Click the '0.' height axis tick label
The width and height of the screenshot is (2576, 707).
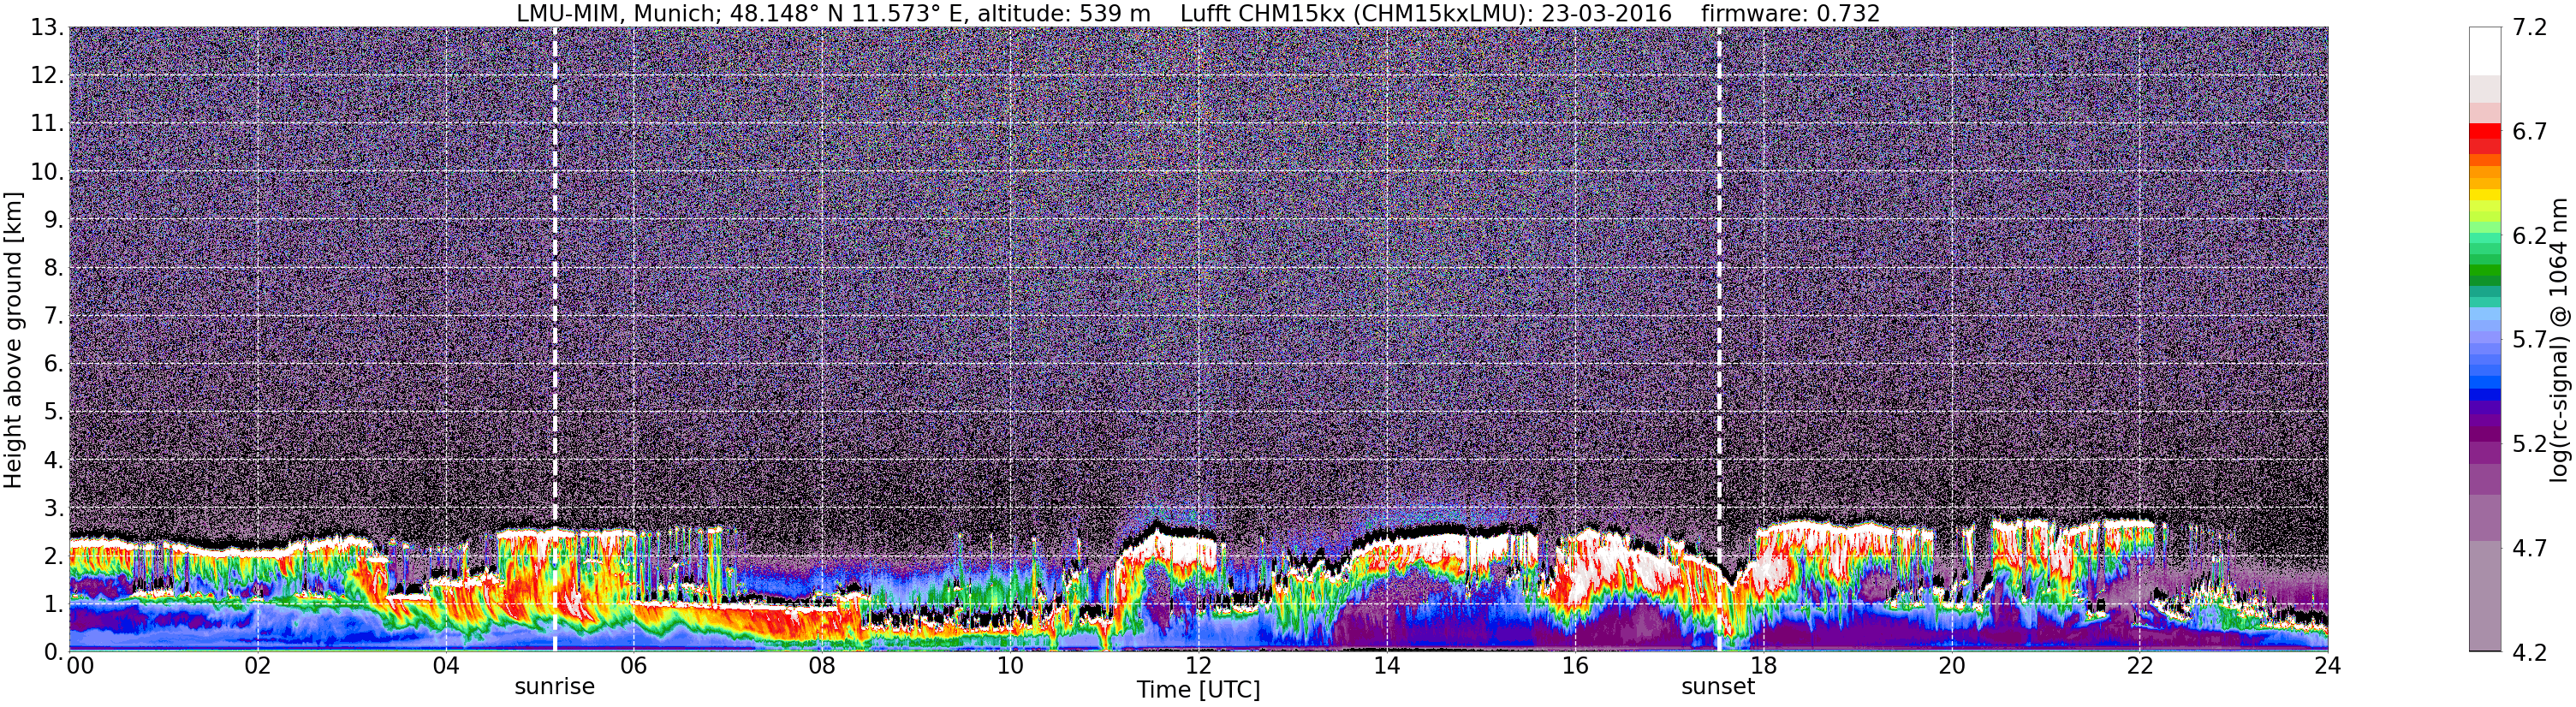click(x=54, y=651)
